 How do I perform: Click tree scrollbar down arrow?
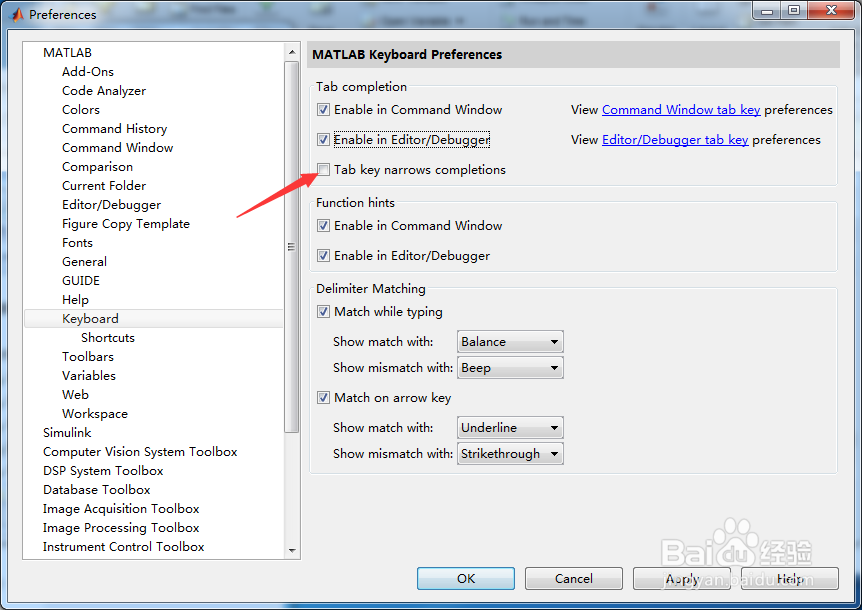click(x=292, y=551)
